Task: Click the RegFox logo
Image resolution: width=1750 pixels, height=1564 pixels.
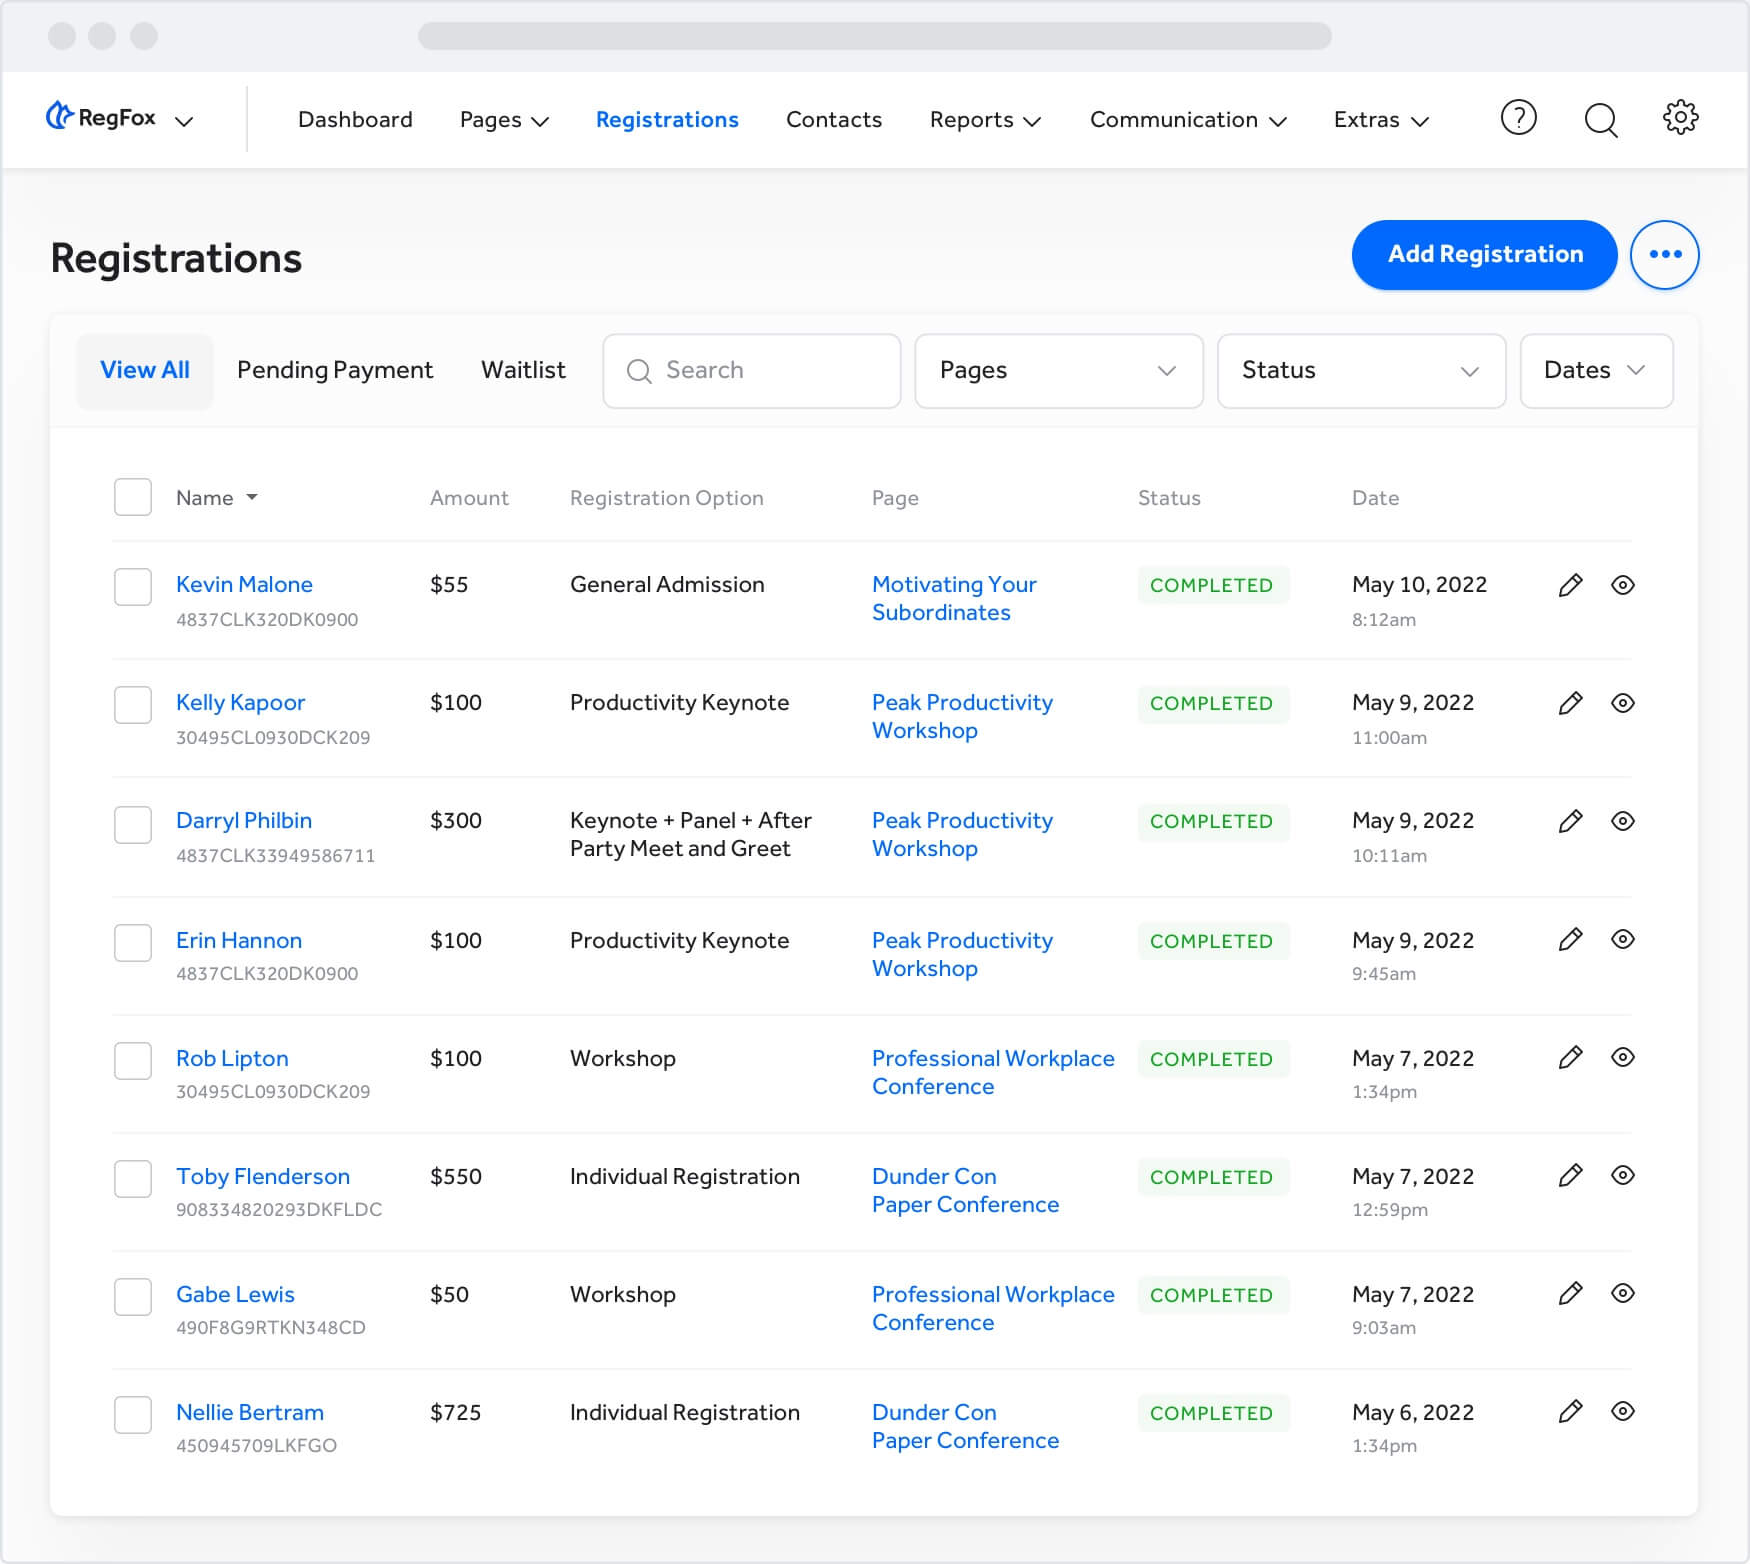Action: [x=103, y=118]
